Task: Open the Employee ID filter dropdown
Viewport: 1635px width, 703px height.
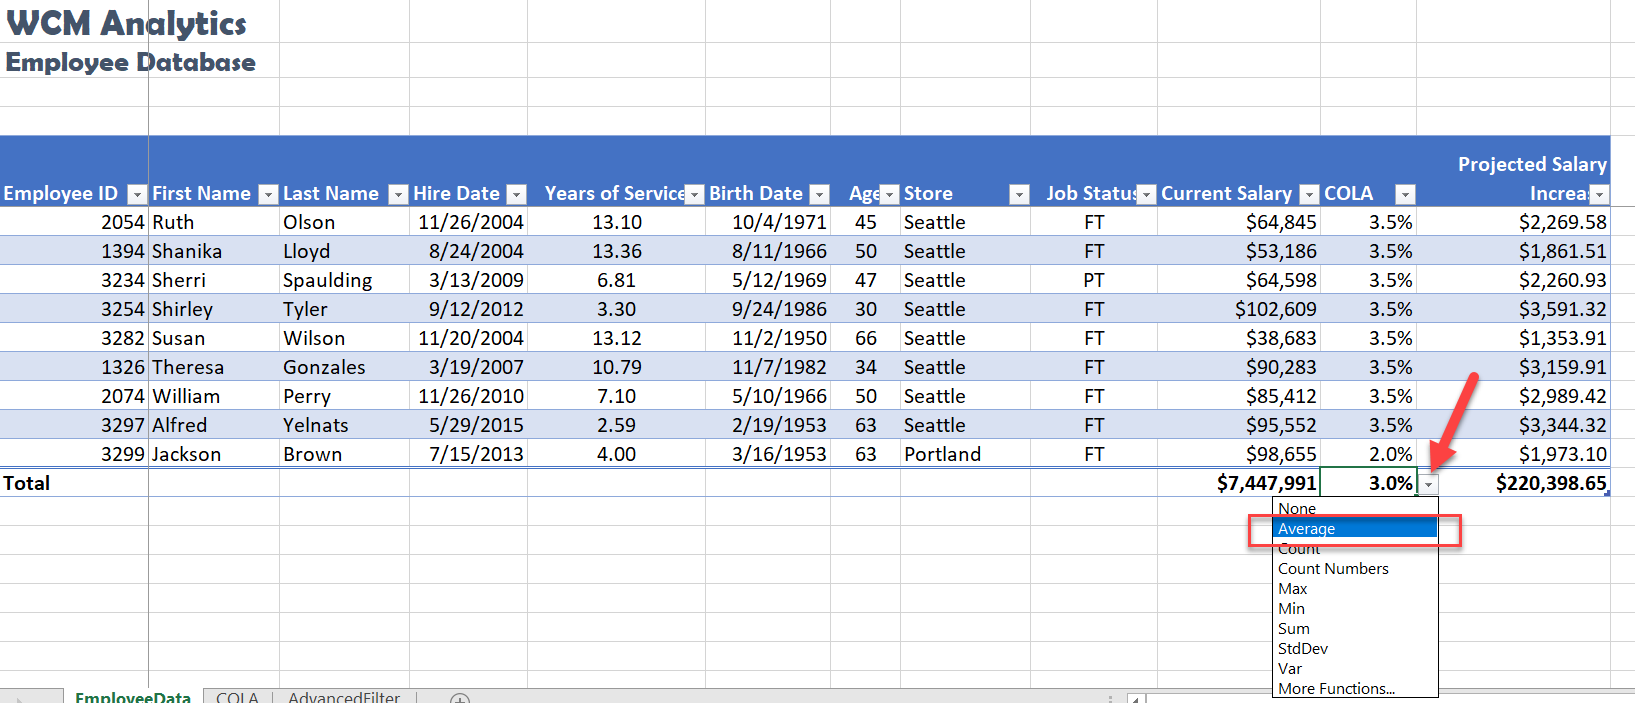Action: pos(137,194)
